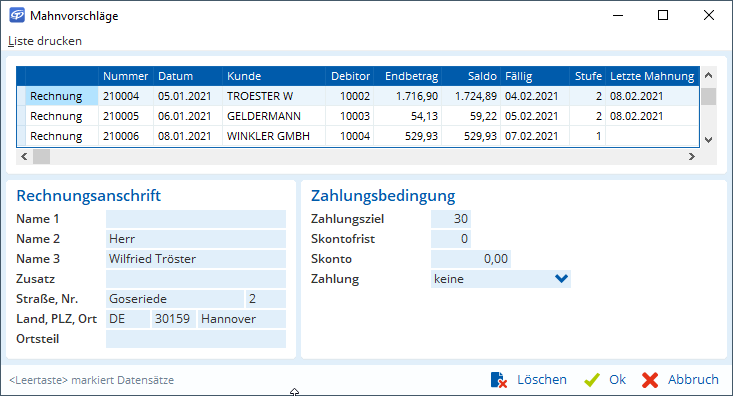Image resolution: width=733 pixels, height=396 pixels.
Task: Open the Zahlung dropdown showing keine
Action: 501,279
